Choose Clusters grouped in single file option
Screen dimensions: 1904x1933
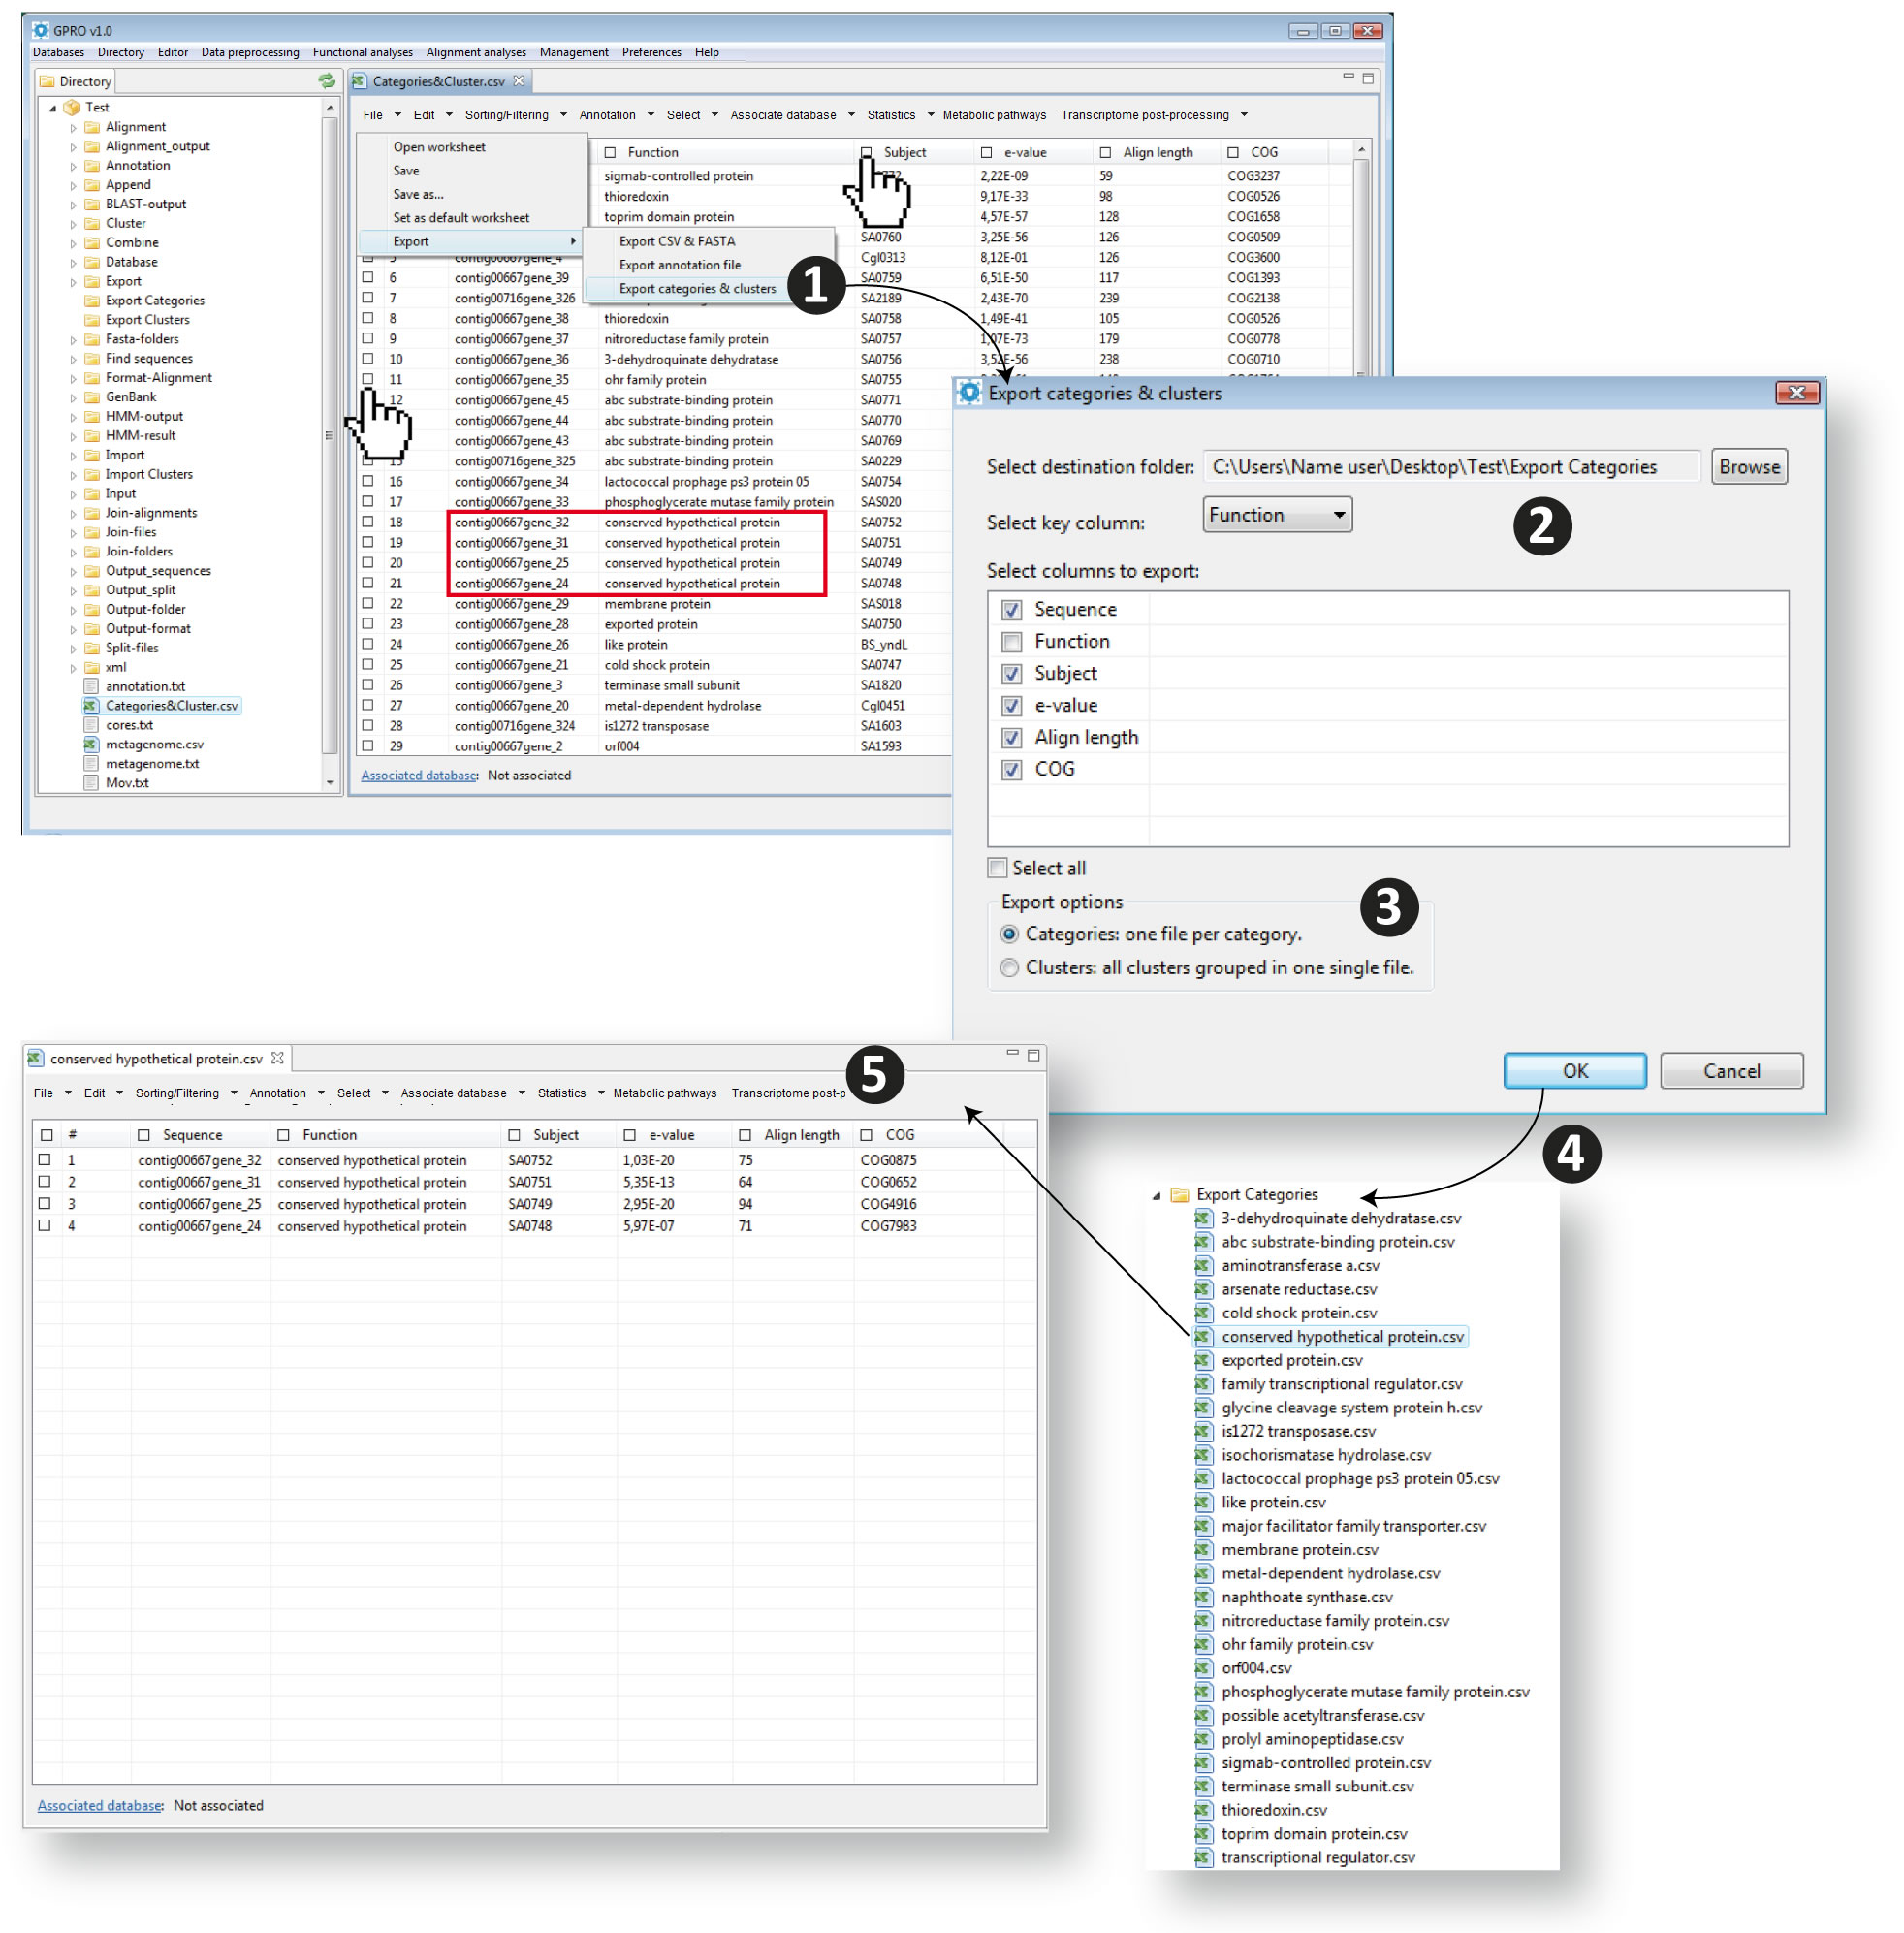tap(1009, 968)
